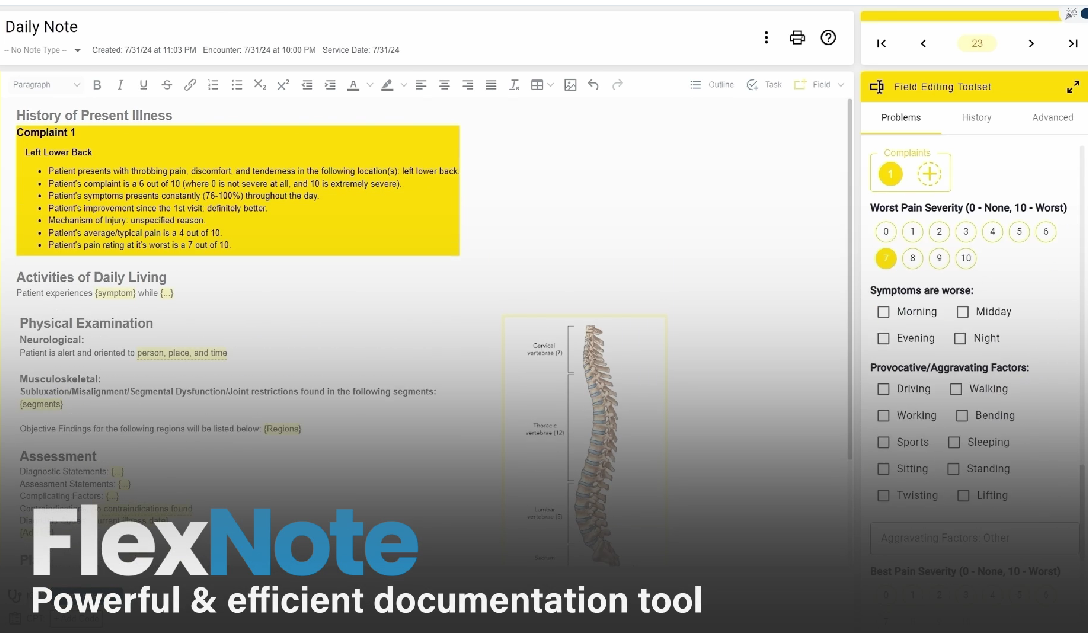Insert a hyperlink using the link icon
This screenshot has height=633, width=1088.
pos(188,85)
